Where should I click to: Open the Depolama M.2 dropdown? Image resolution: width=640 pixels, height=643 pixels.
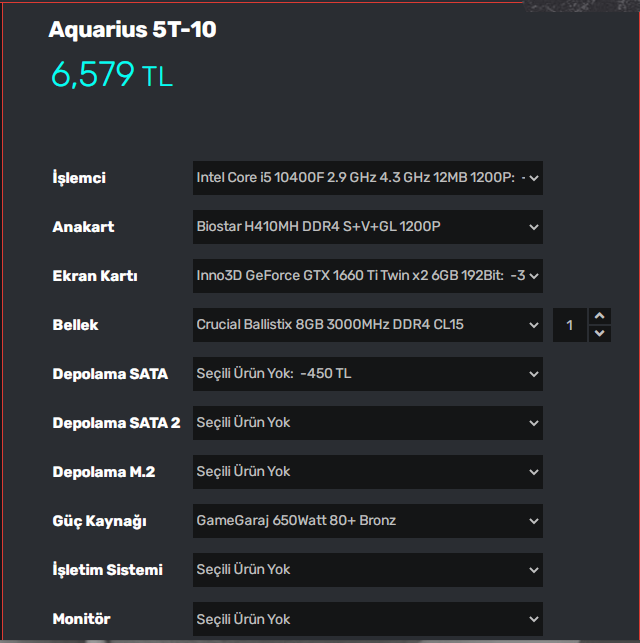367,472
